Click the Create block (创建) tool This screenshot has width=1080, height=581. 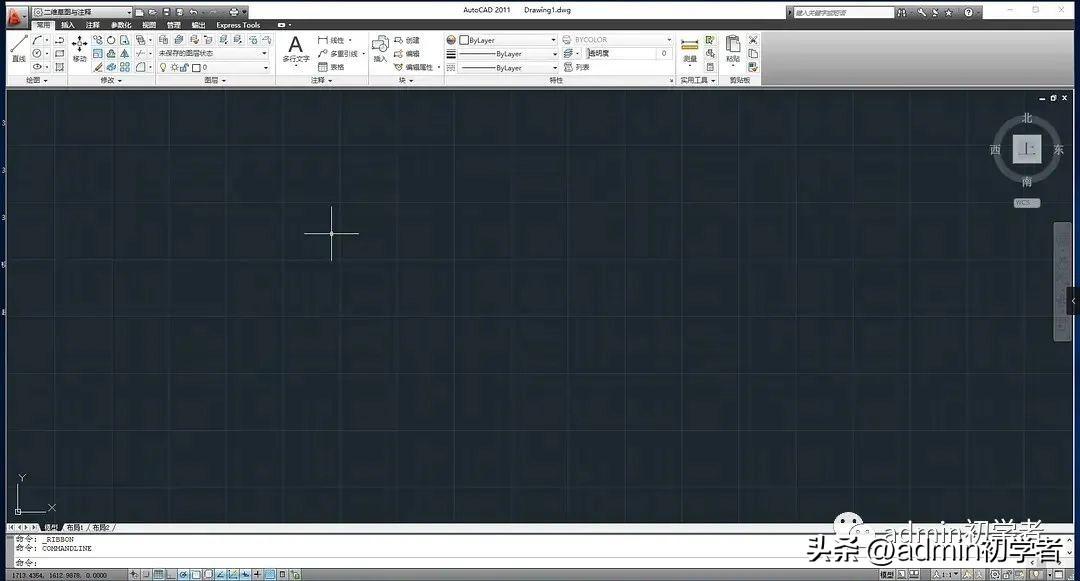(406, 40)
